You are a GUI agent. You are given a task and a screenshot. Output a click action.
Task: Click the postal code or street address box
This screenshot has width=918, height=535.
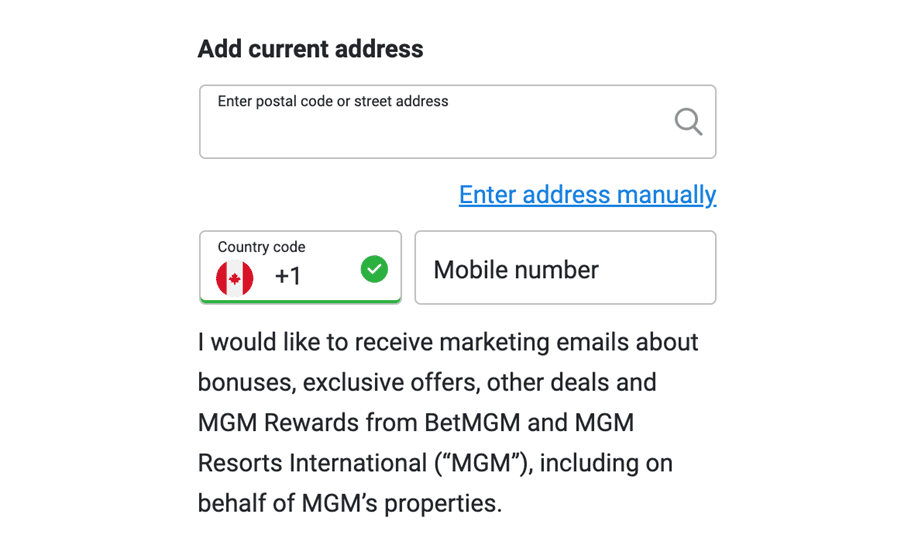coord(457,122)
